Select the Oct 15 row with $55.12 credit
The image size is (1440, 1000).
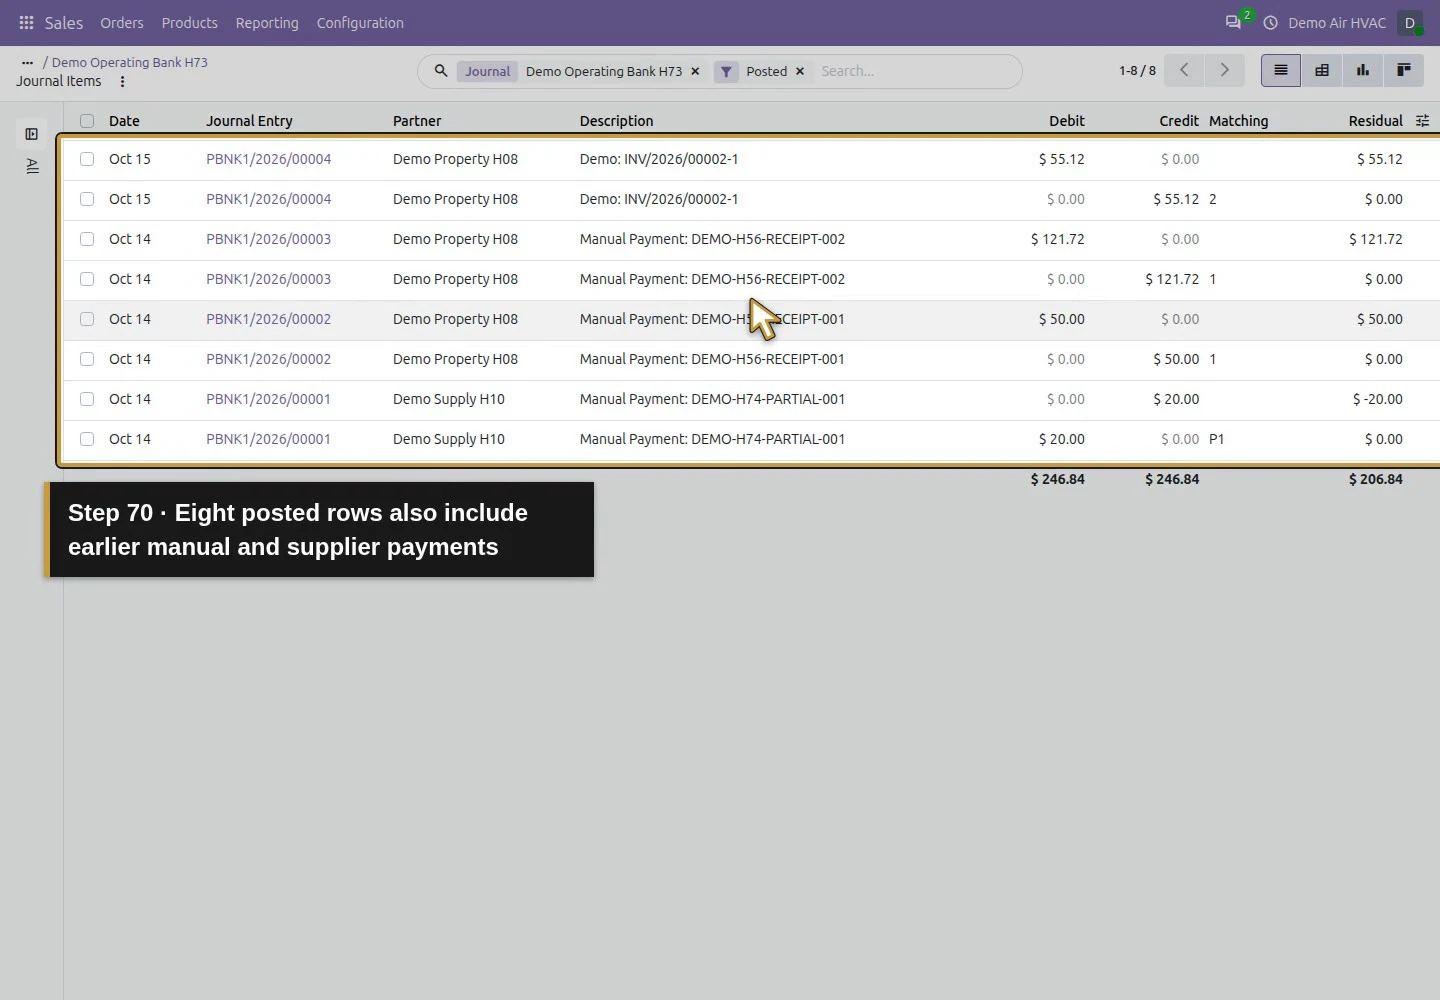point(87,199)
